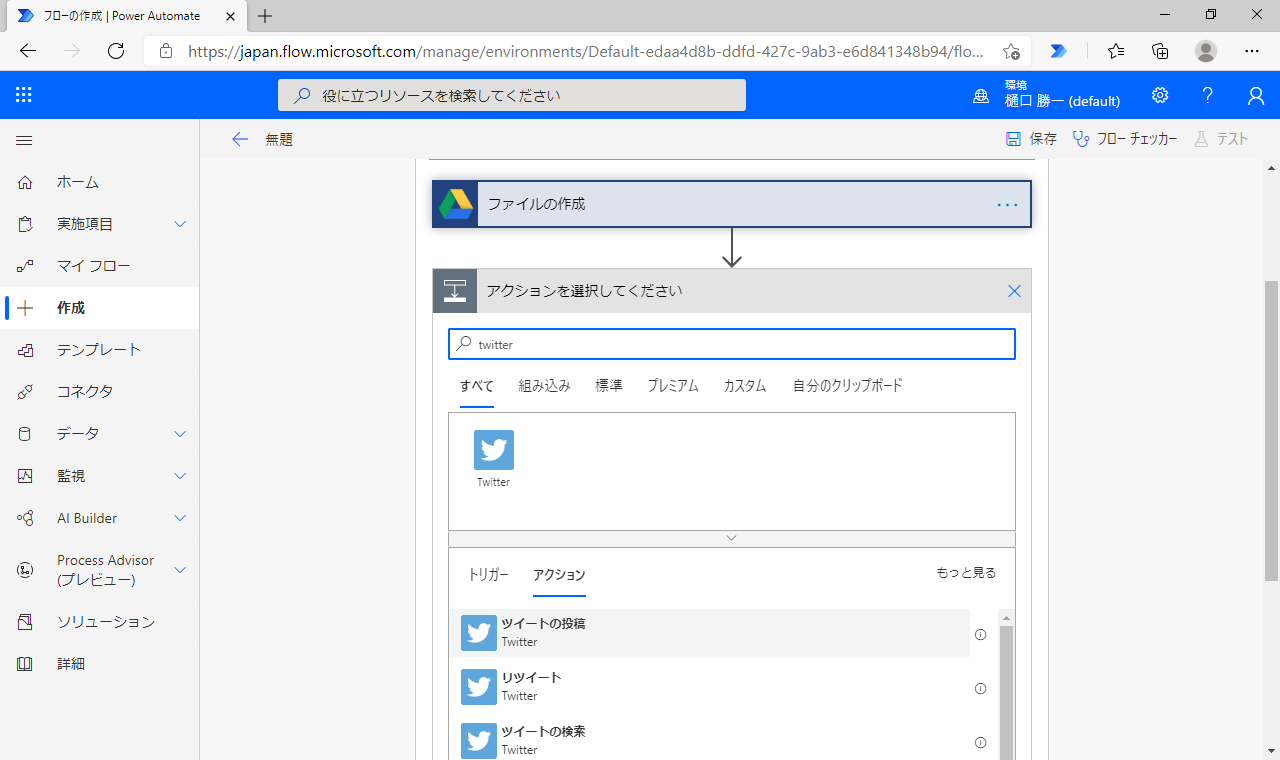This screenshot has height=760, width=1280.
Task: Click the action step insert icon in panel header
Action: [455, 291]
